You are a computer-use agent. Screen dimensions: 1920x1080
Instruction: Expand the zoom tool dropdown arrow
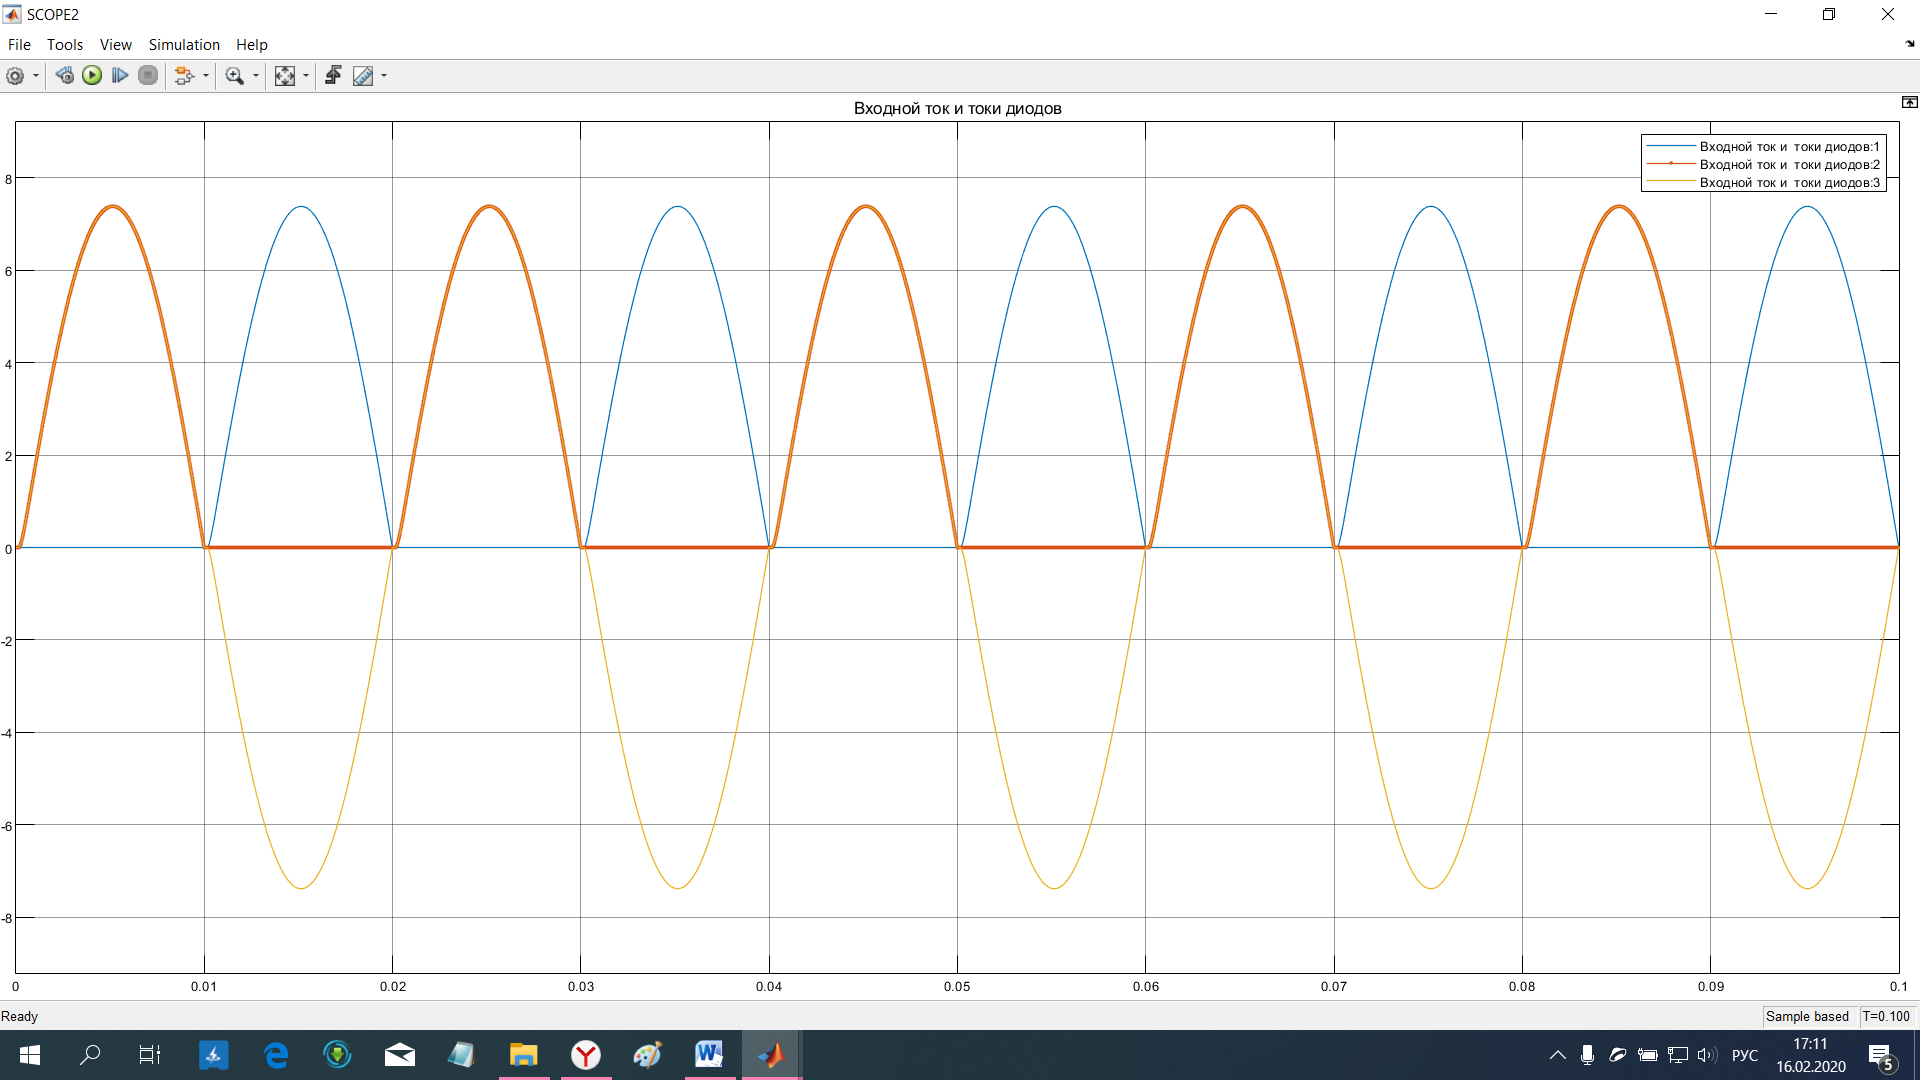(x=256, y=76)
